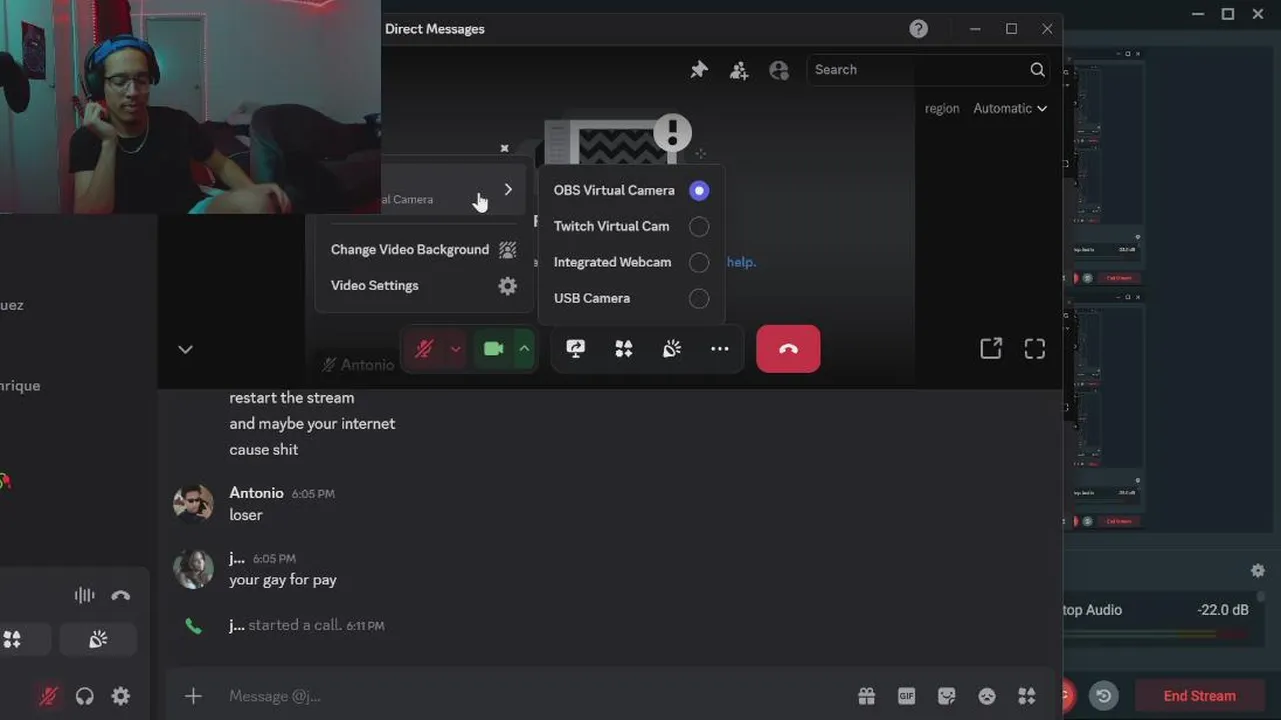Click the search magnifier icon
Viewport: 1281px width, 720px height.
pos(1037,70)
